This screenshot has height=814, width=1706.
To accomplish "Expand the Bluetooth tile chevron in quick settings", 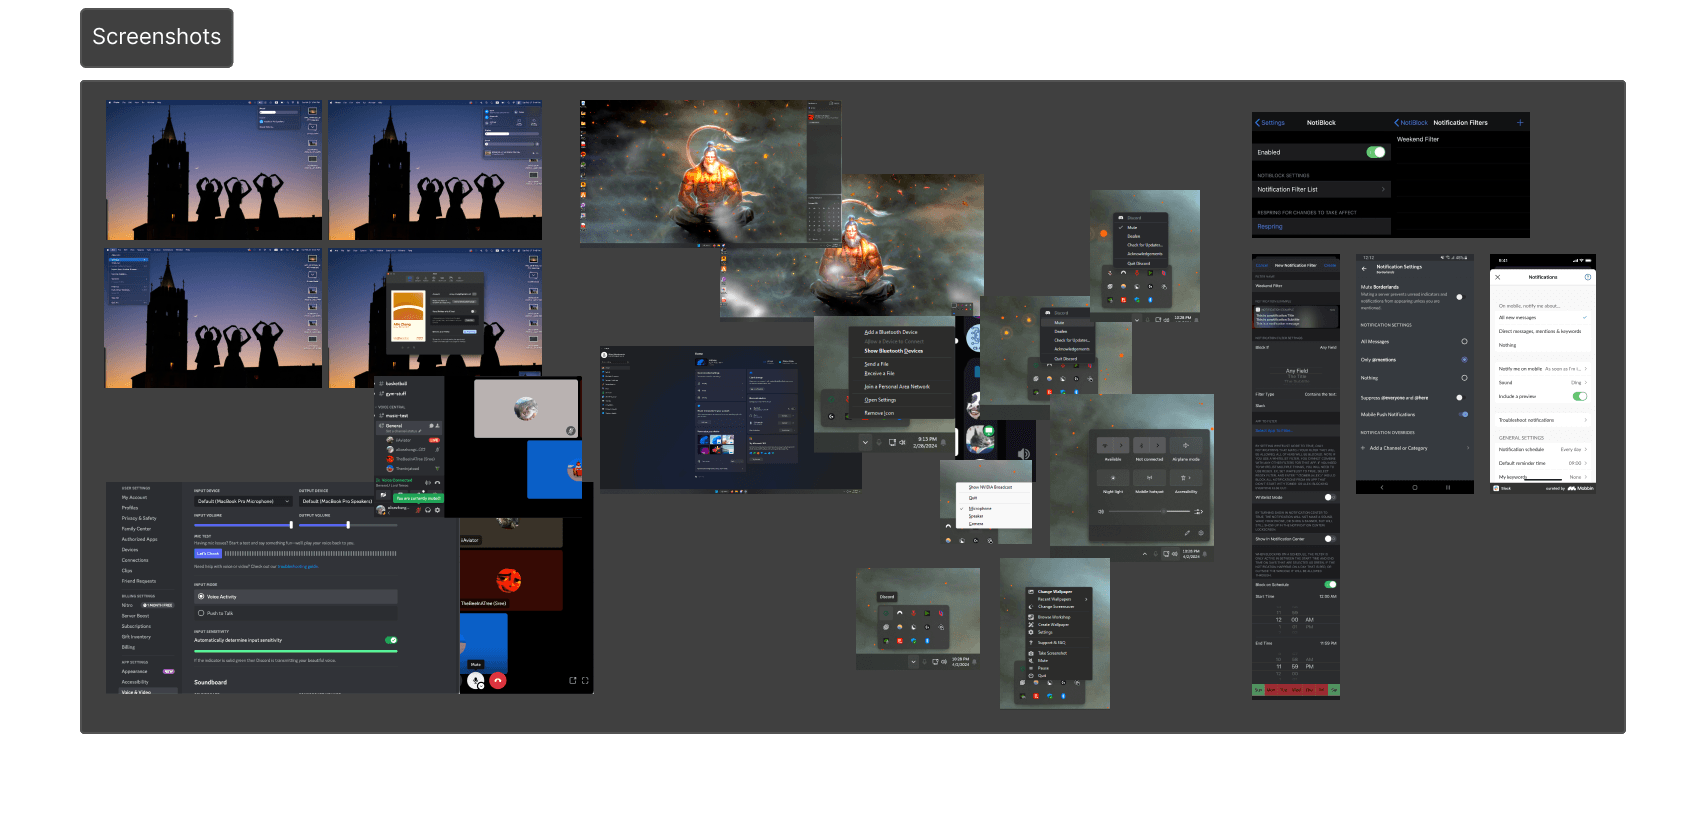I will pos(1158,445).
